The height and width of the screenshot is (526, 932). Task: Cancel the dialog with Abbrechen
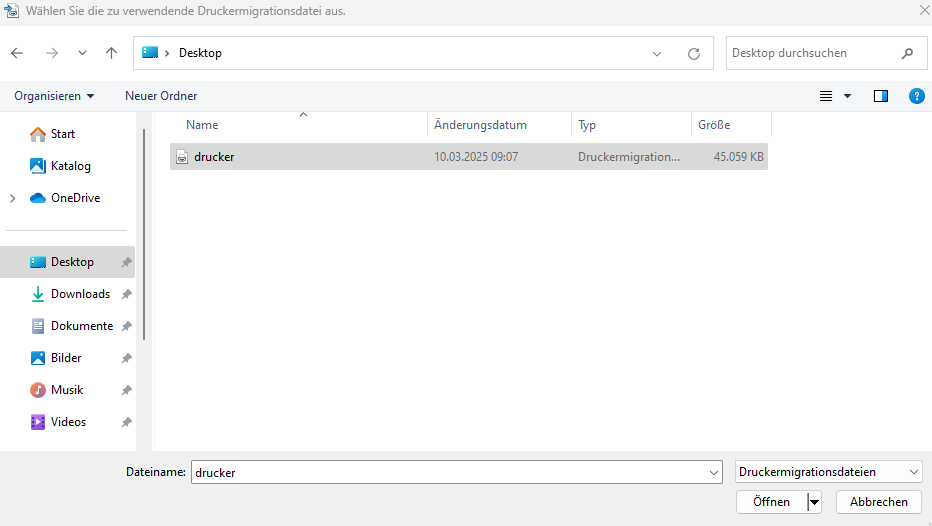click(878, 502)
